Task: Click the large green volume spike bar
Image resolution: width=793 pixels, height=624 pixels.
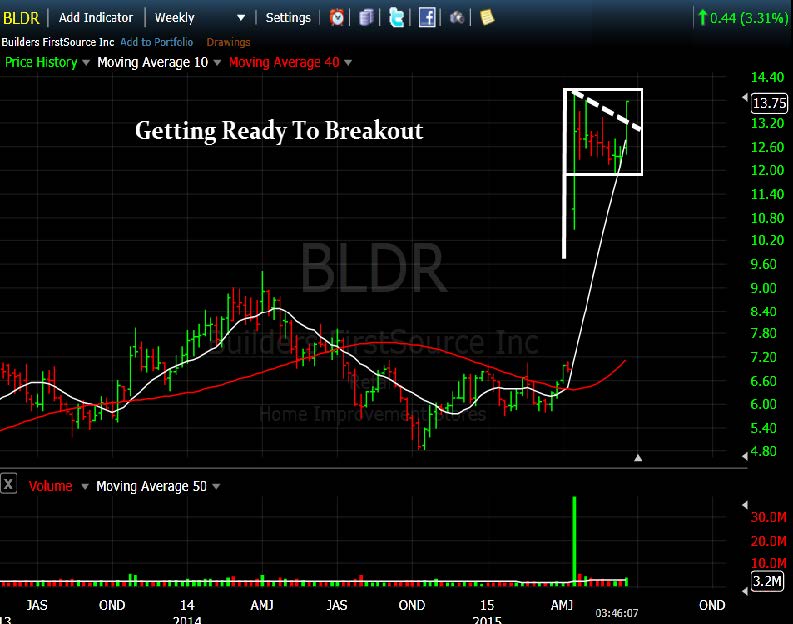Action: coord(574,539)
